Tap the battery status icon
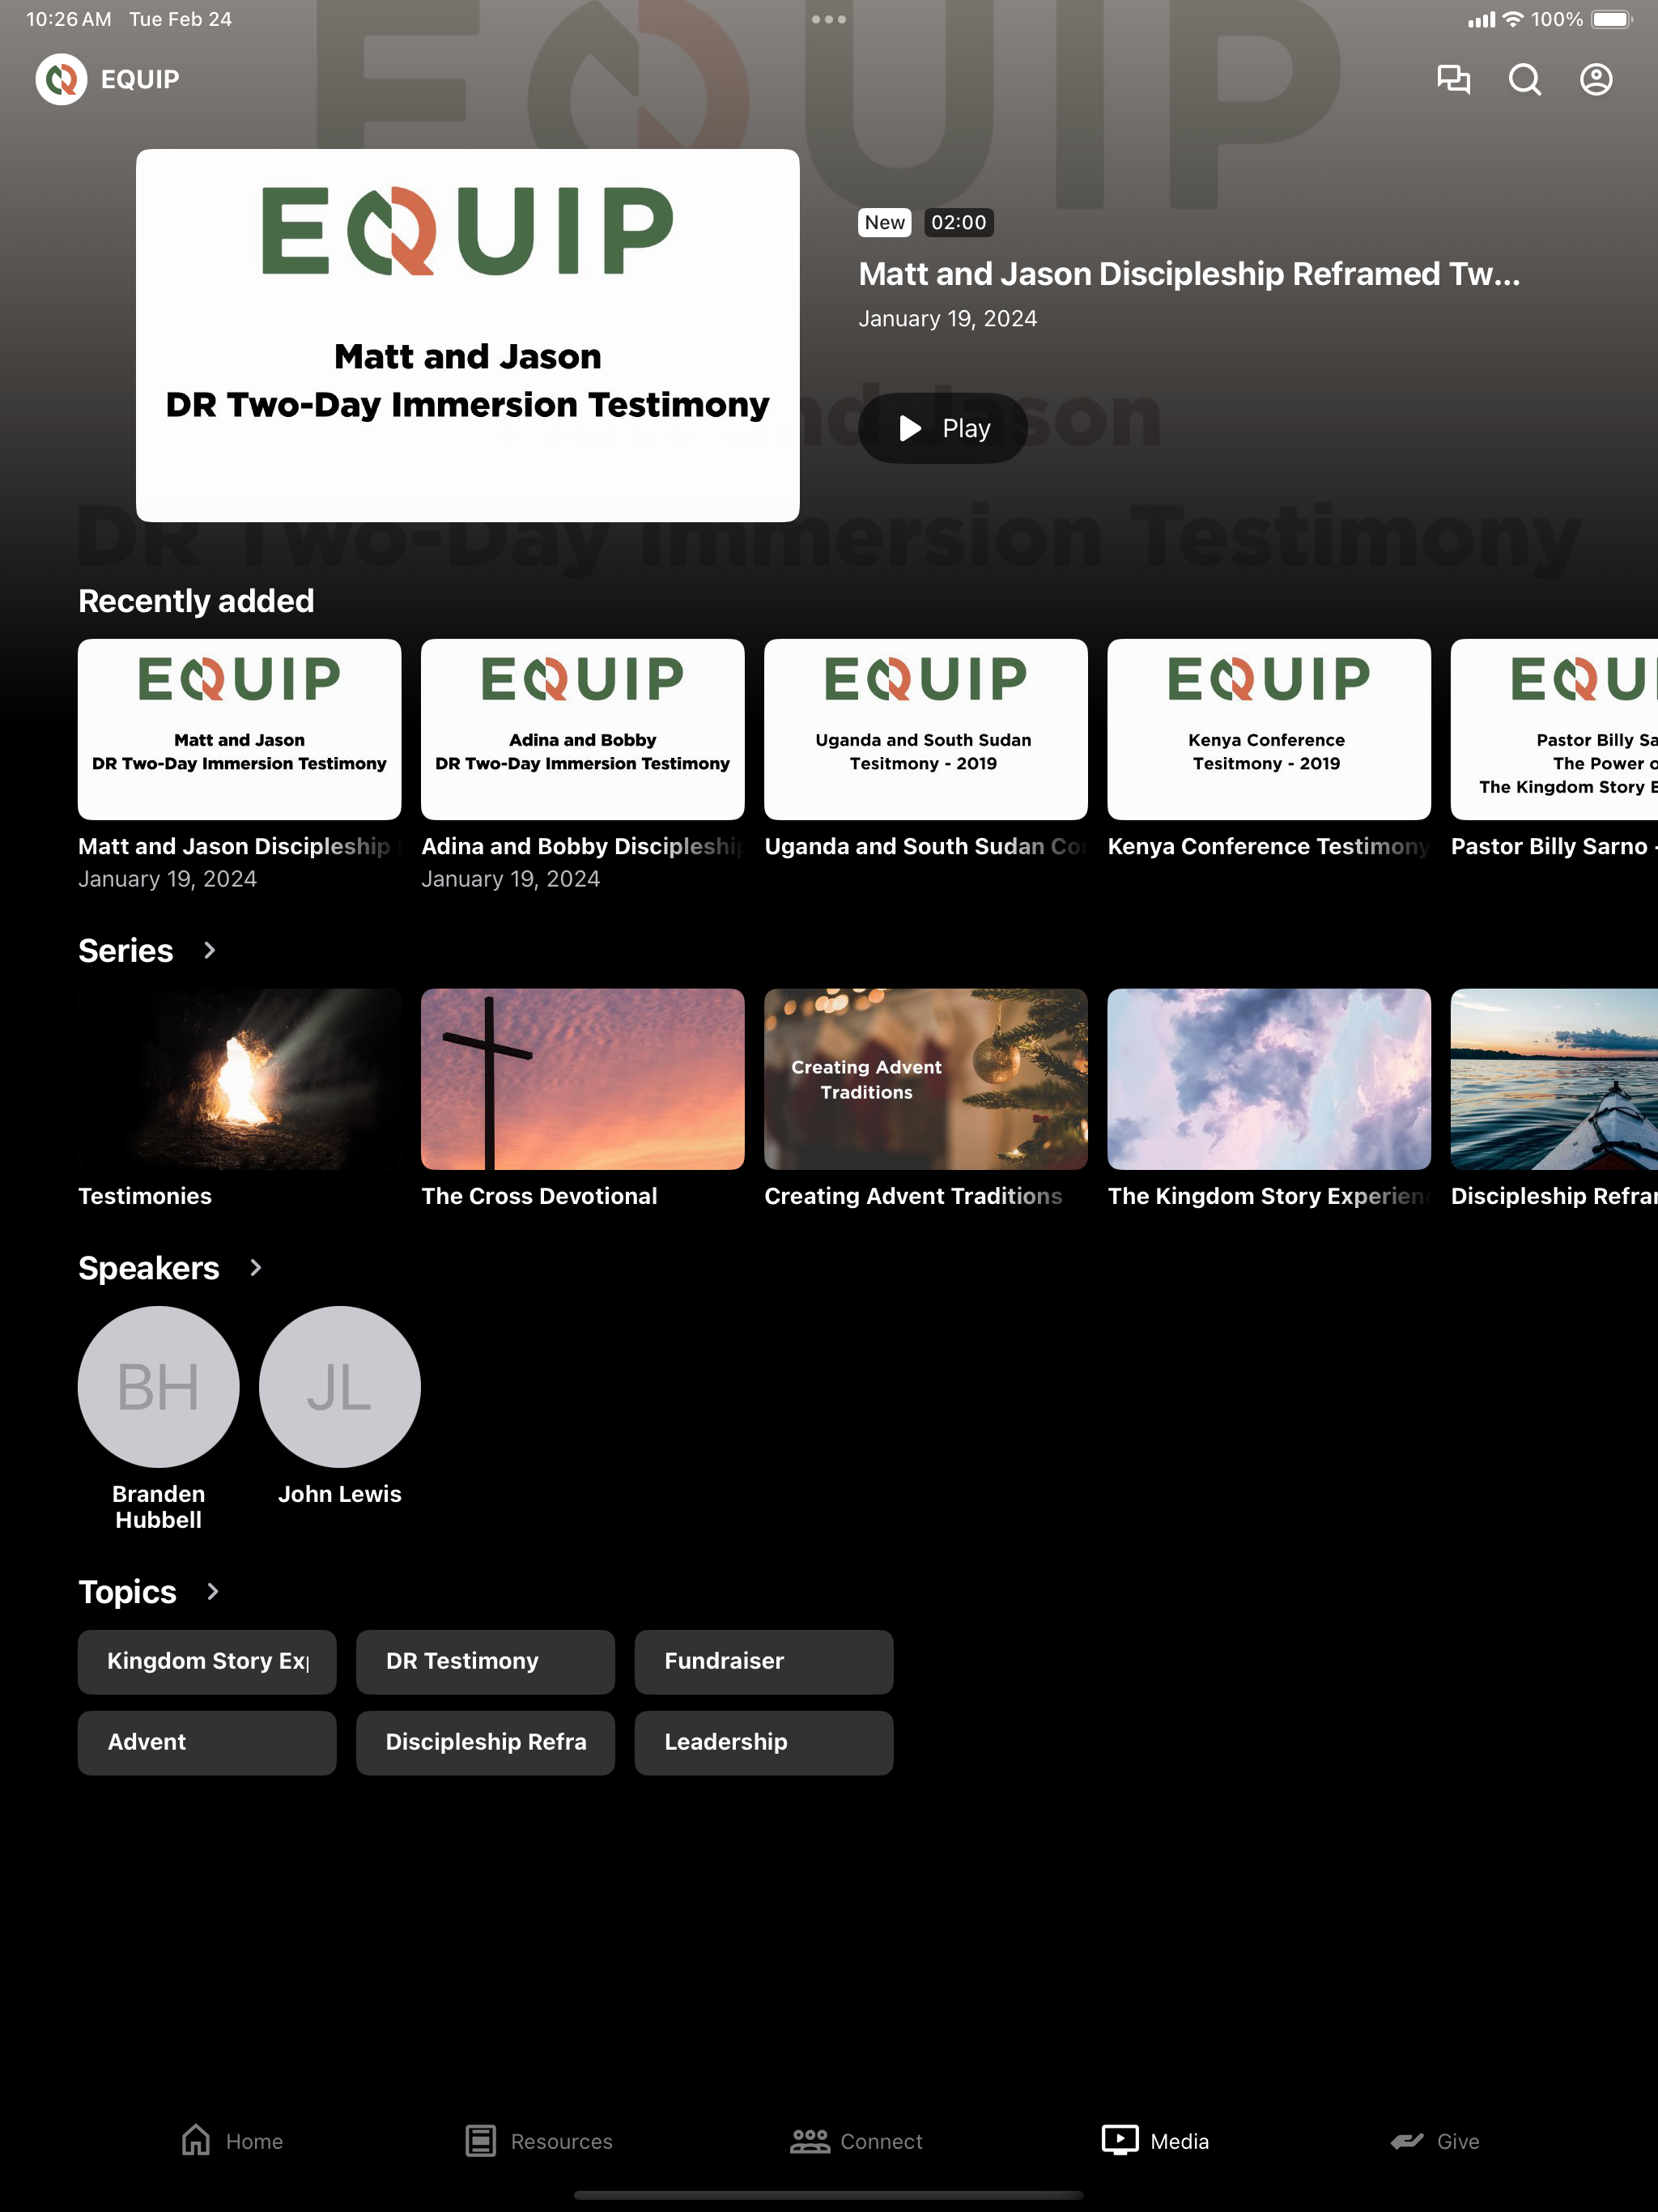1658x2212 pixels. pos(1612,19)
